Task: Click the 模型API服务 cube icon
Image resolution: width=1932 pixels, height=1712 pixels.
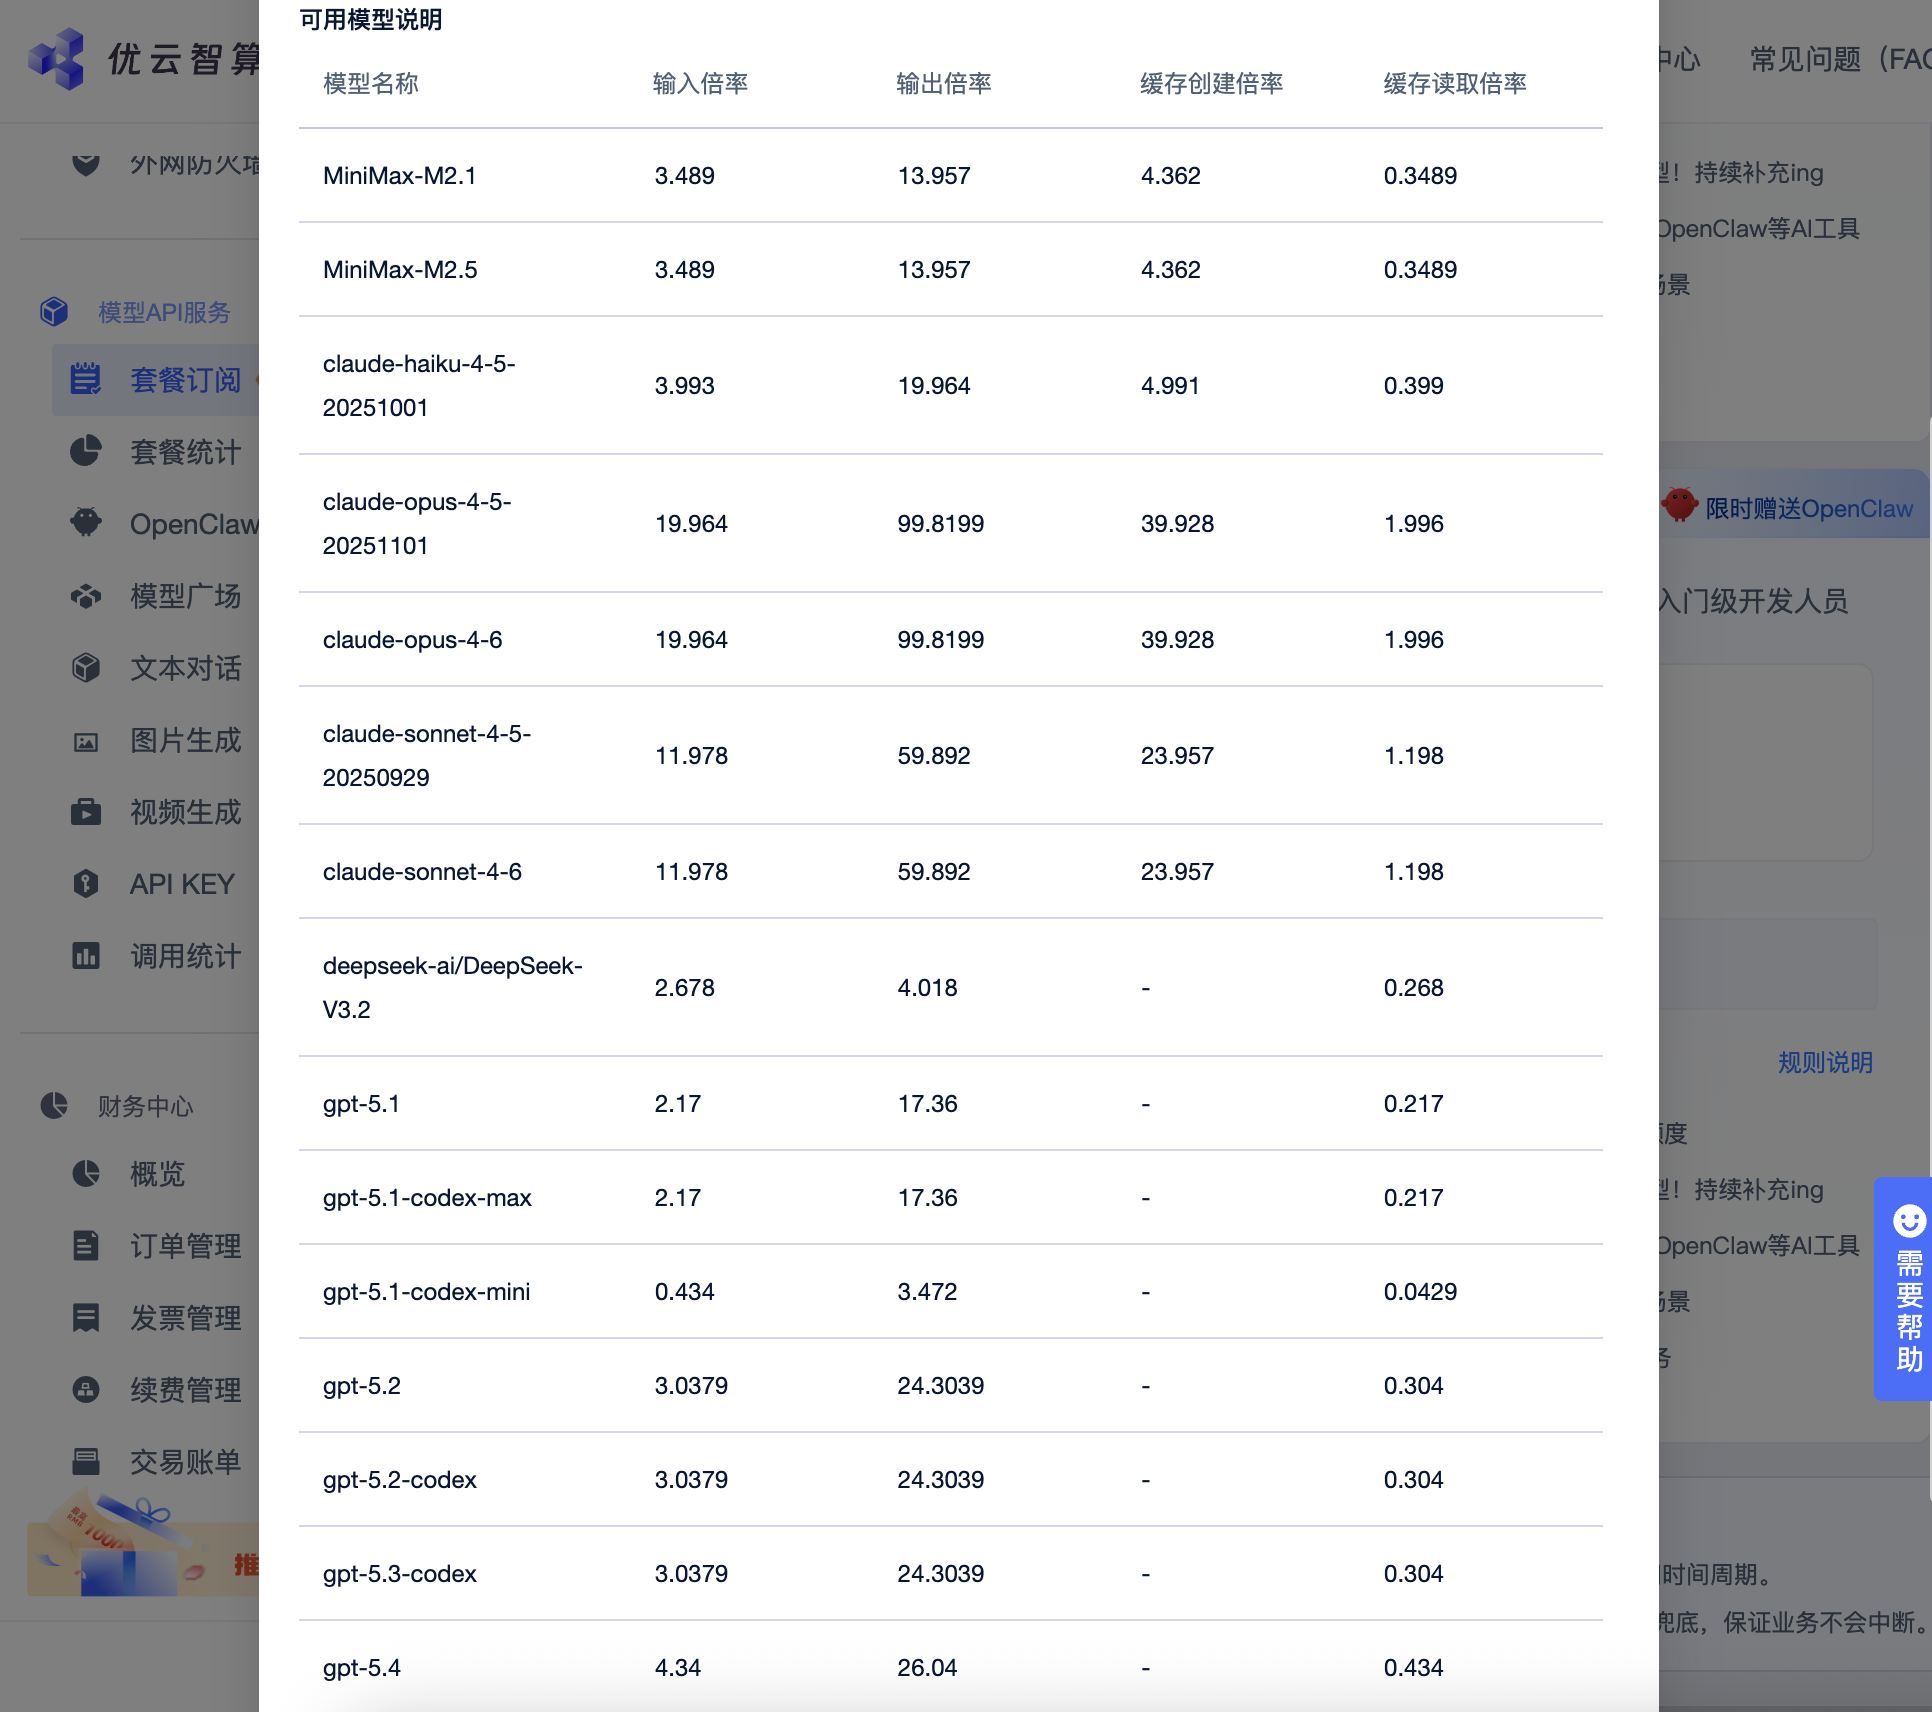Action: (54, 312)
